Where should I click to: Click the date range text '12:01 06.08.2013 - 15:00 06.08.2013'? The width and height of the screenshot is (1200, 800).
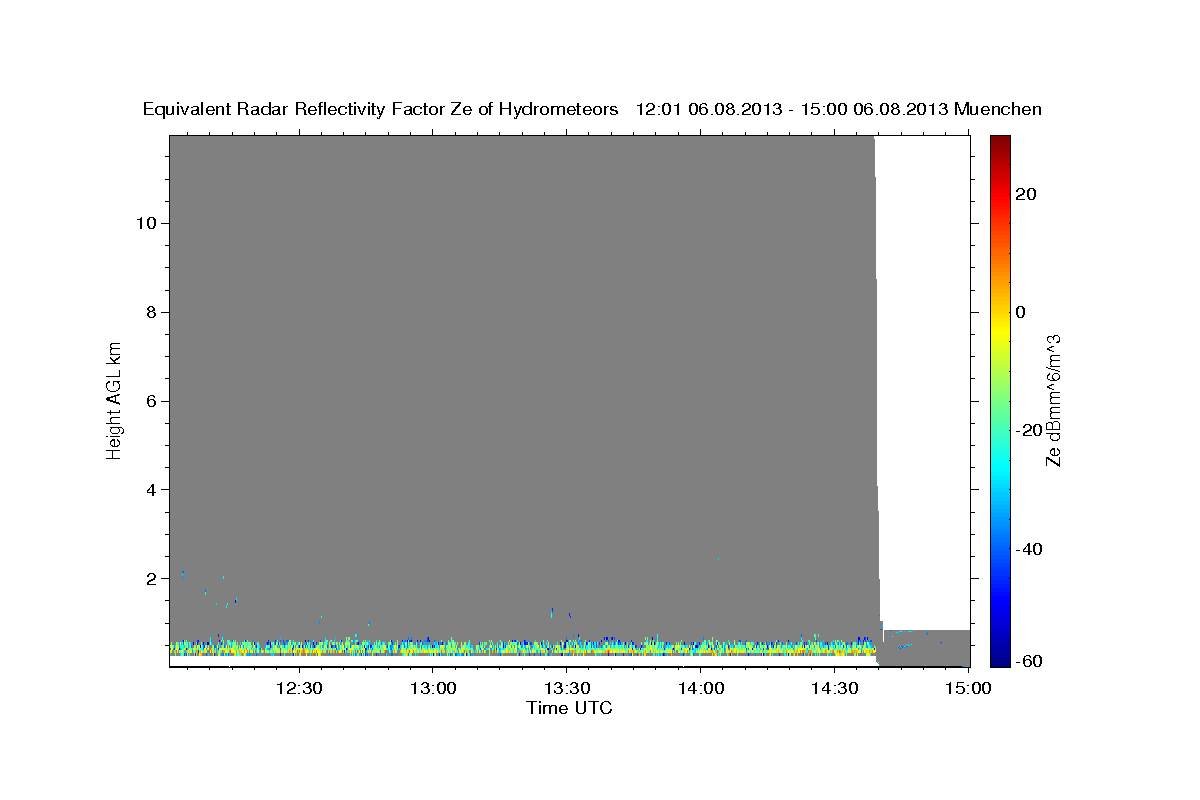[x=792, y=110]
